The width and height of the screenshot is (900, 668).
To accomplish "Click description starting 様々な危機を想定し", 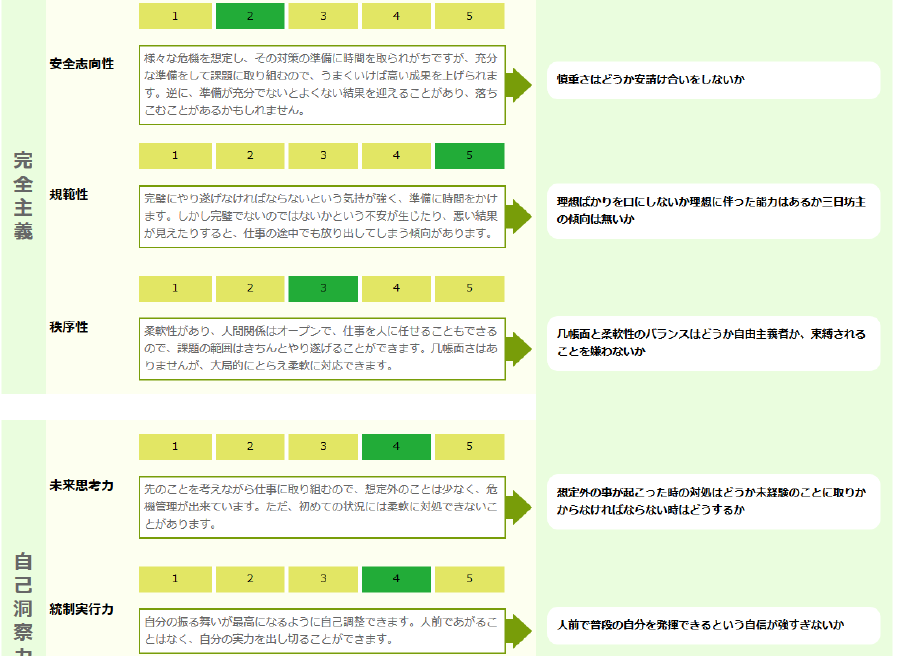I will [x=322, y=85].
